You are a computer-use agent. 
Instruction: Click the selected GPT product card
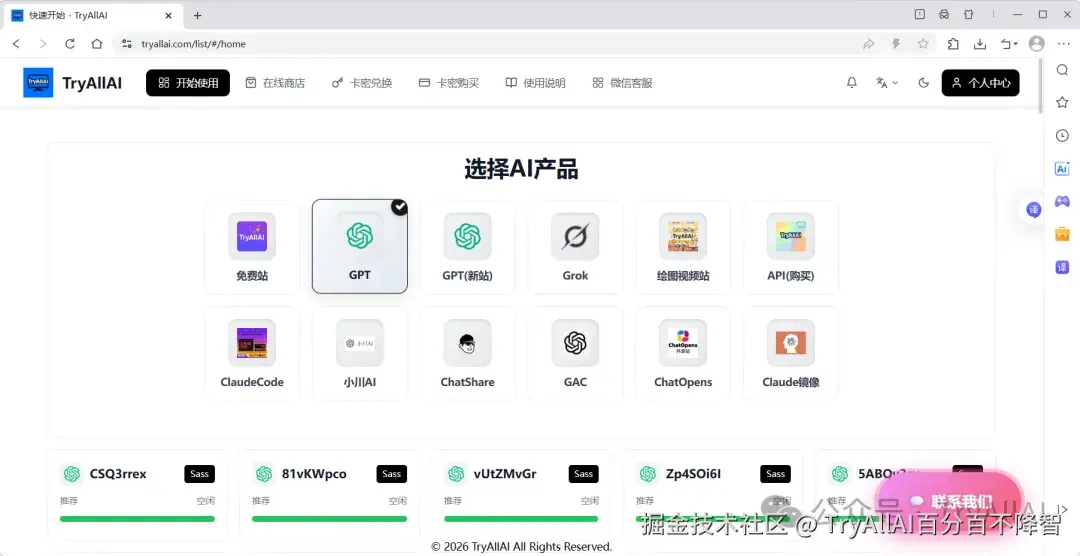click(360, 247)
